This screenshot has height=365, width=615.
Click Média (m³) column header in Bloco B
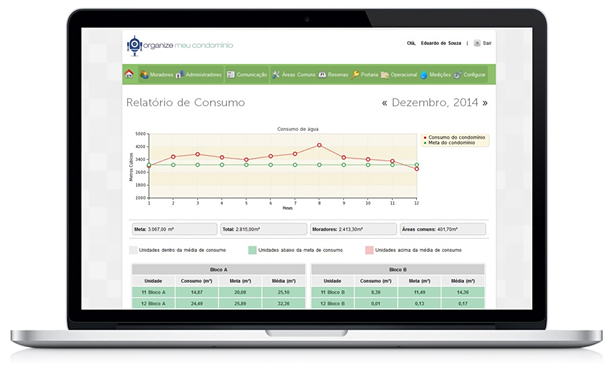click(x=463, y=281)
